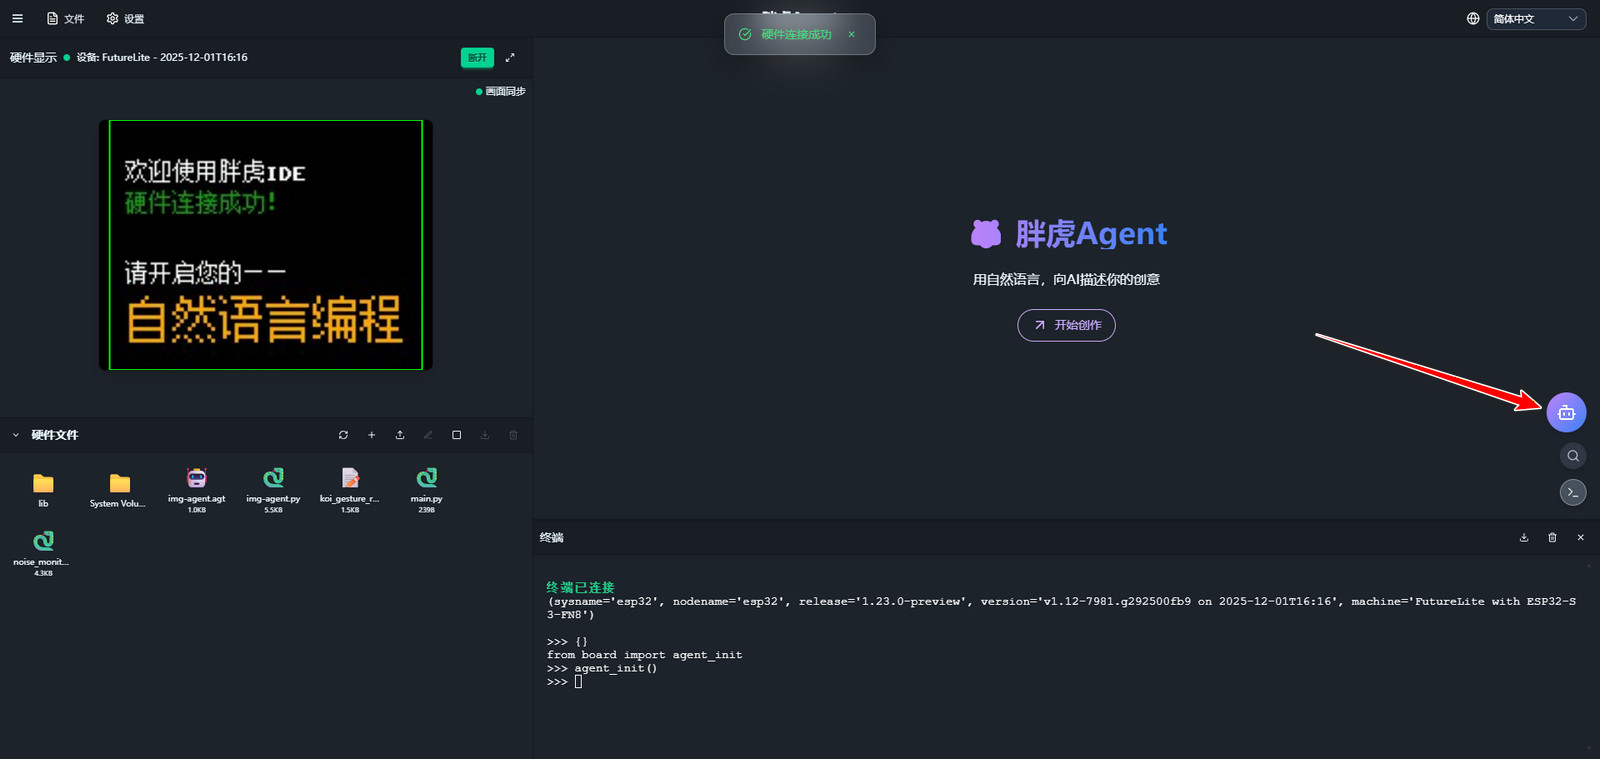
Task: Click the 开始创作 button
Action: (x=1066, y=325)
